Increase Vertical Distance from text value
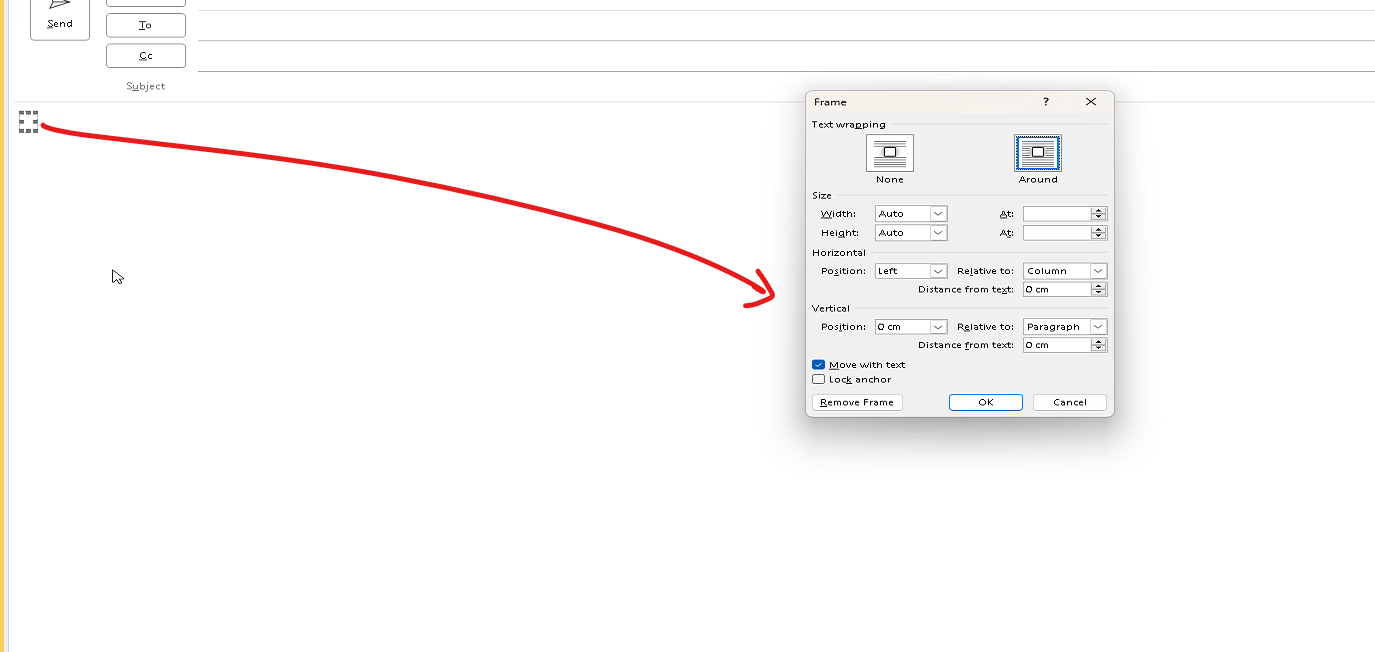1375x652 pixels. click(1099, 341)
